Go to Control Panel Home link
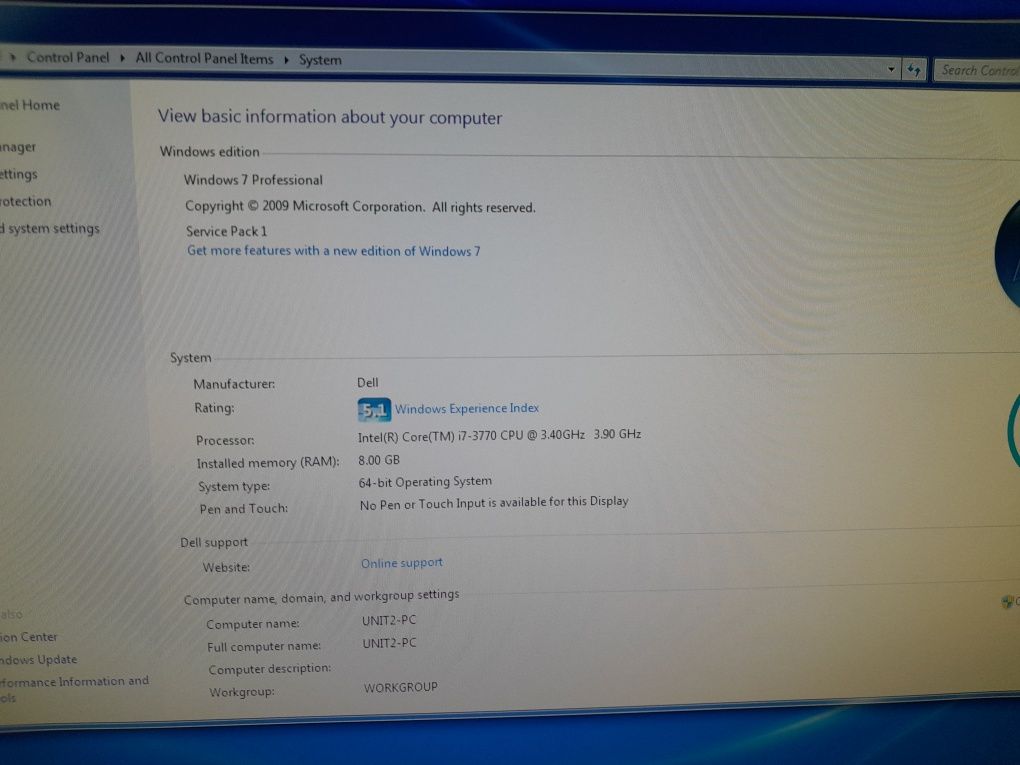1020x765 pixels. pos(30,105)
